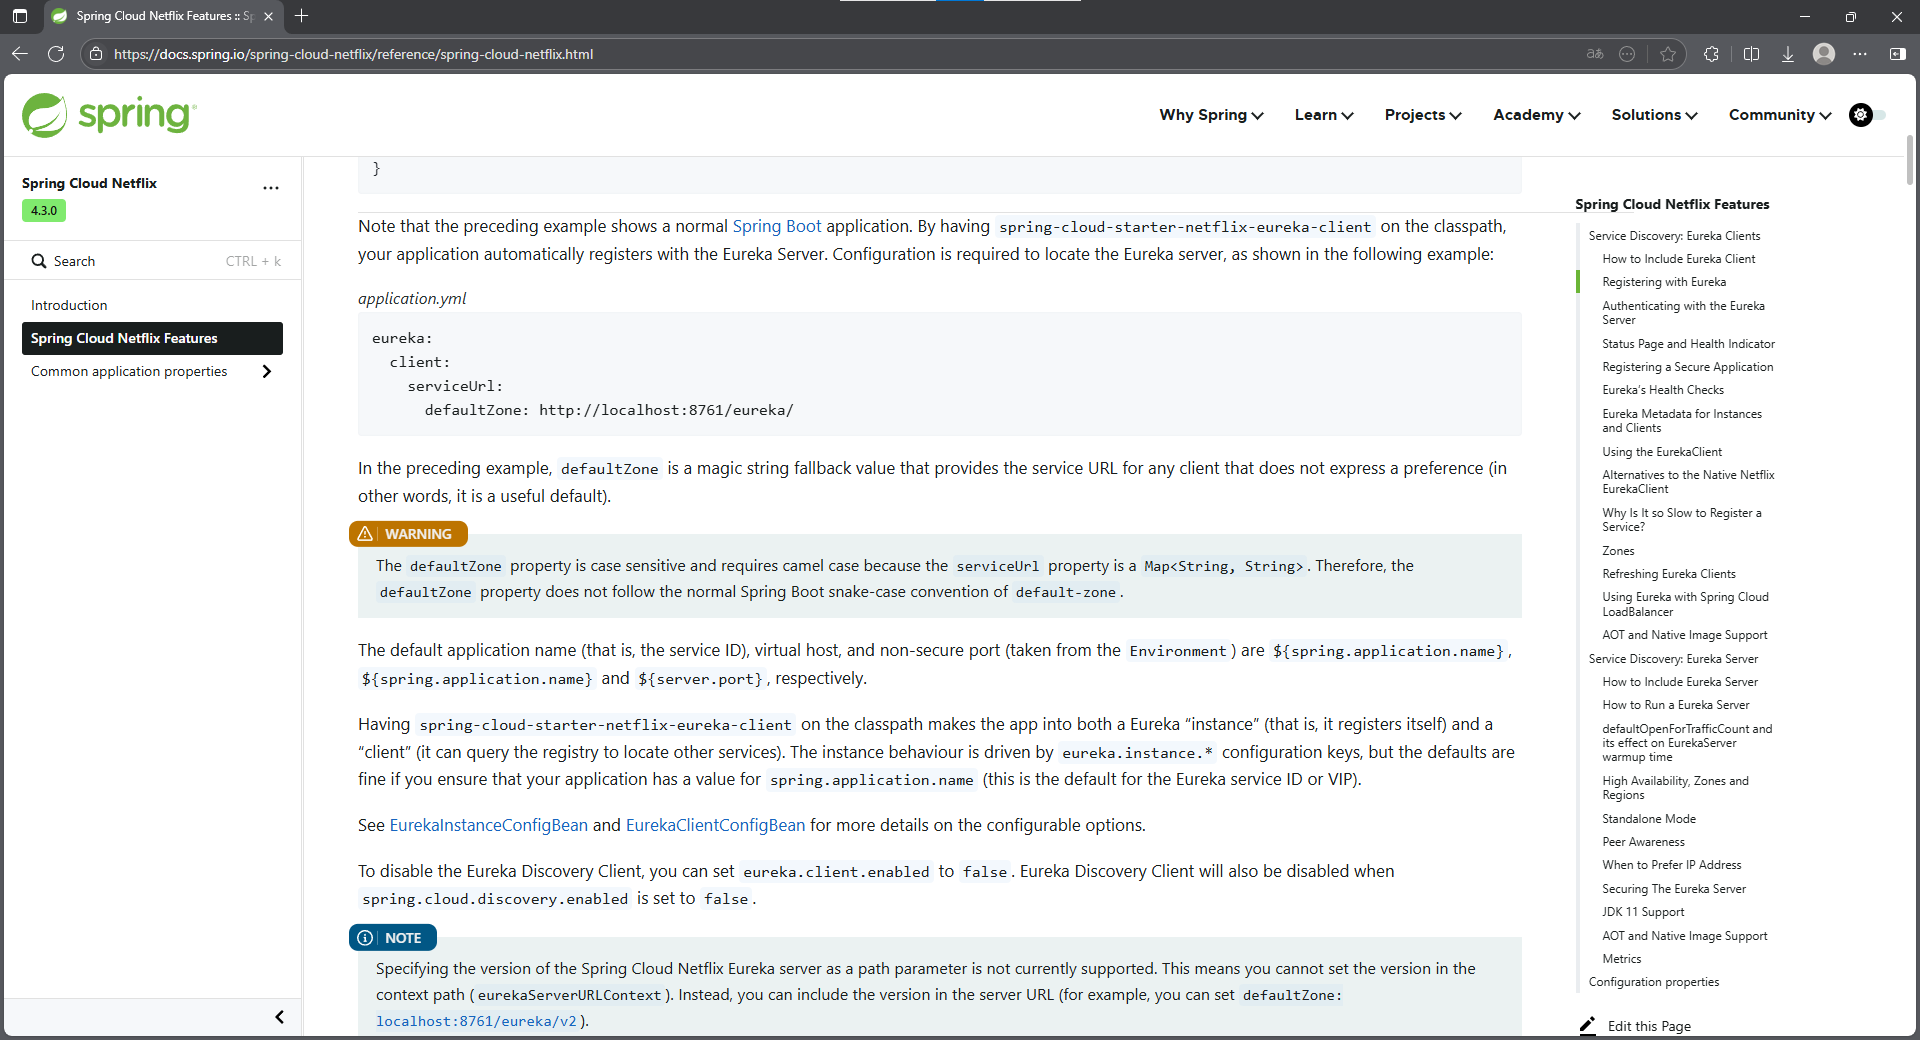Toggle the dark mode theme switch

(x=1867, y=115)
